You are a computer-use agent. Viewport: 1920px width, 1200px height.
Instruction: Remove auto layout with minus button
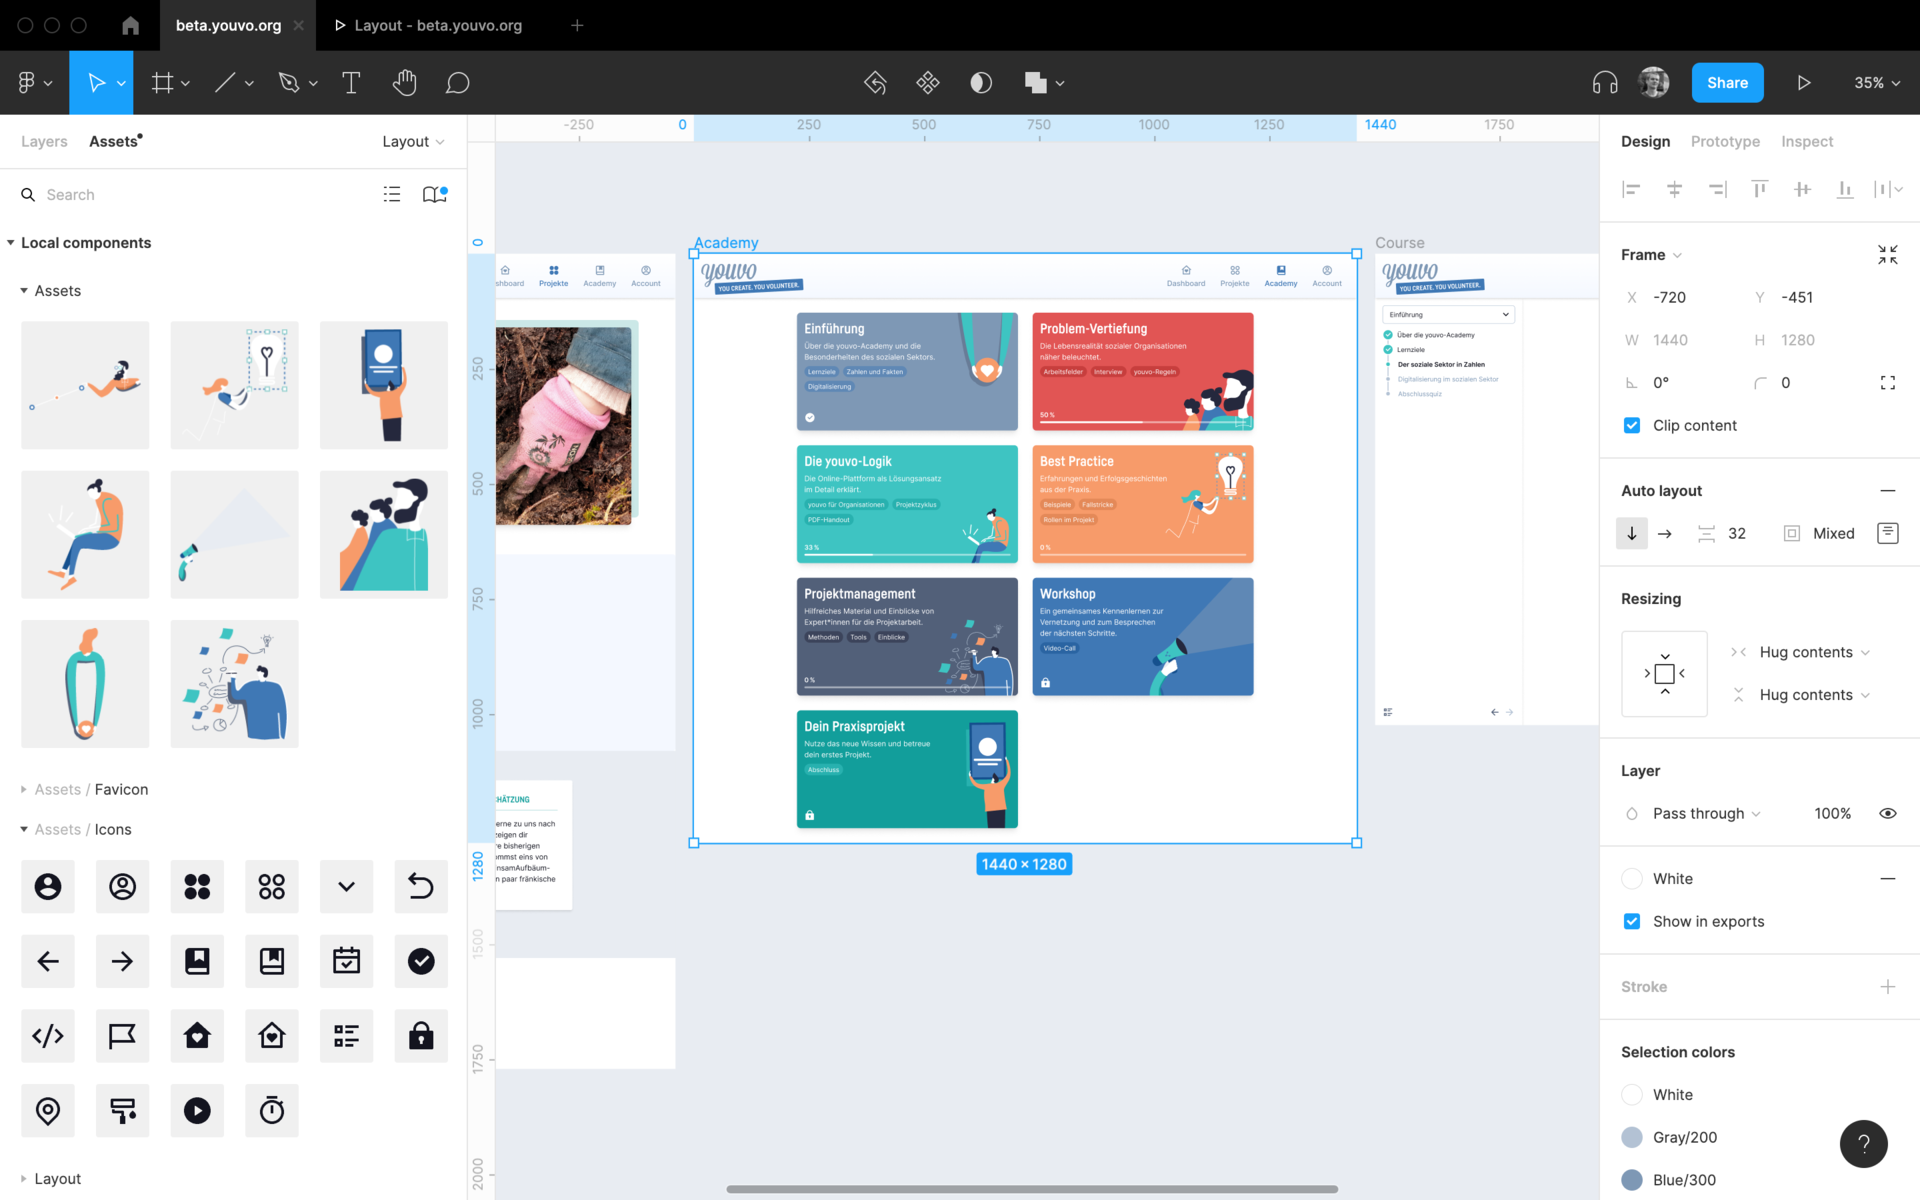(1888, 490)
